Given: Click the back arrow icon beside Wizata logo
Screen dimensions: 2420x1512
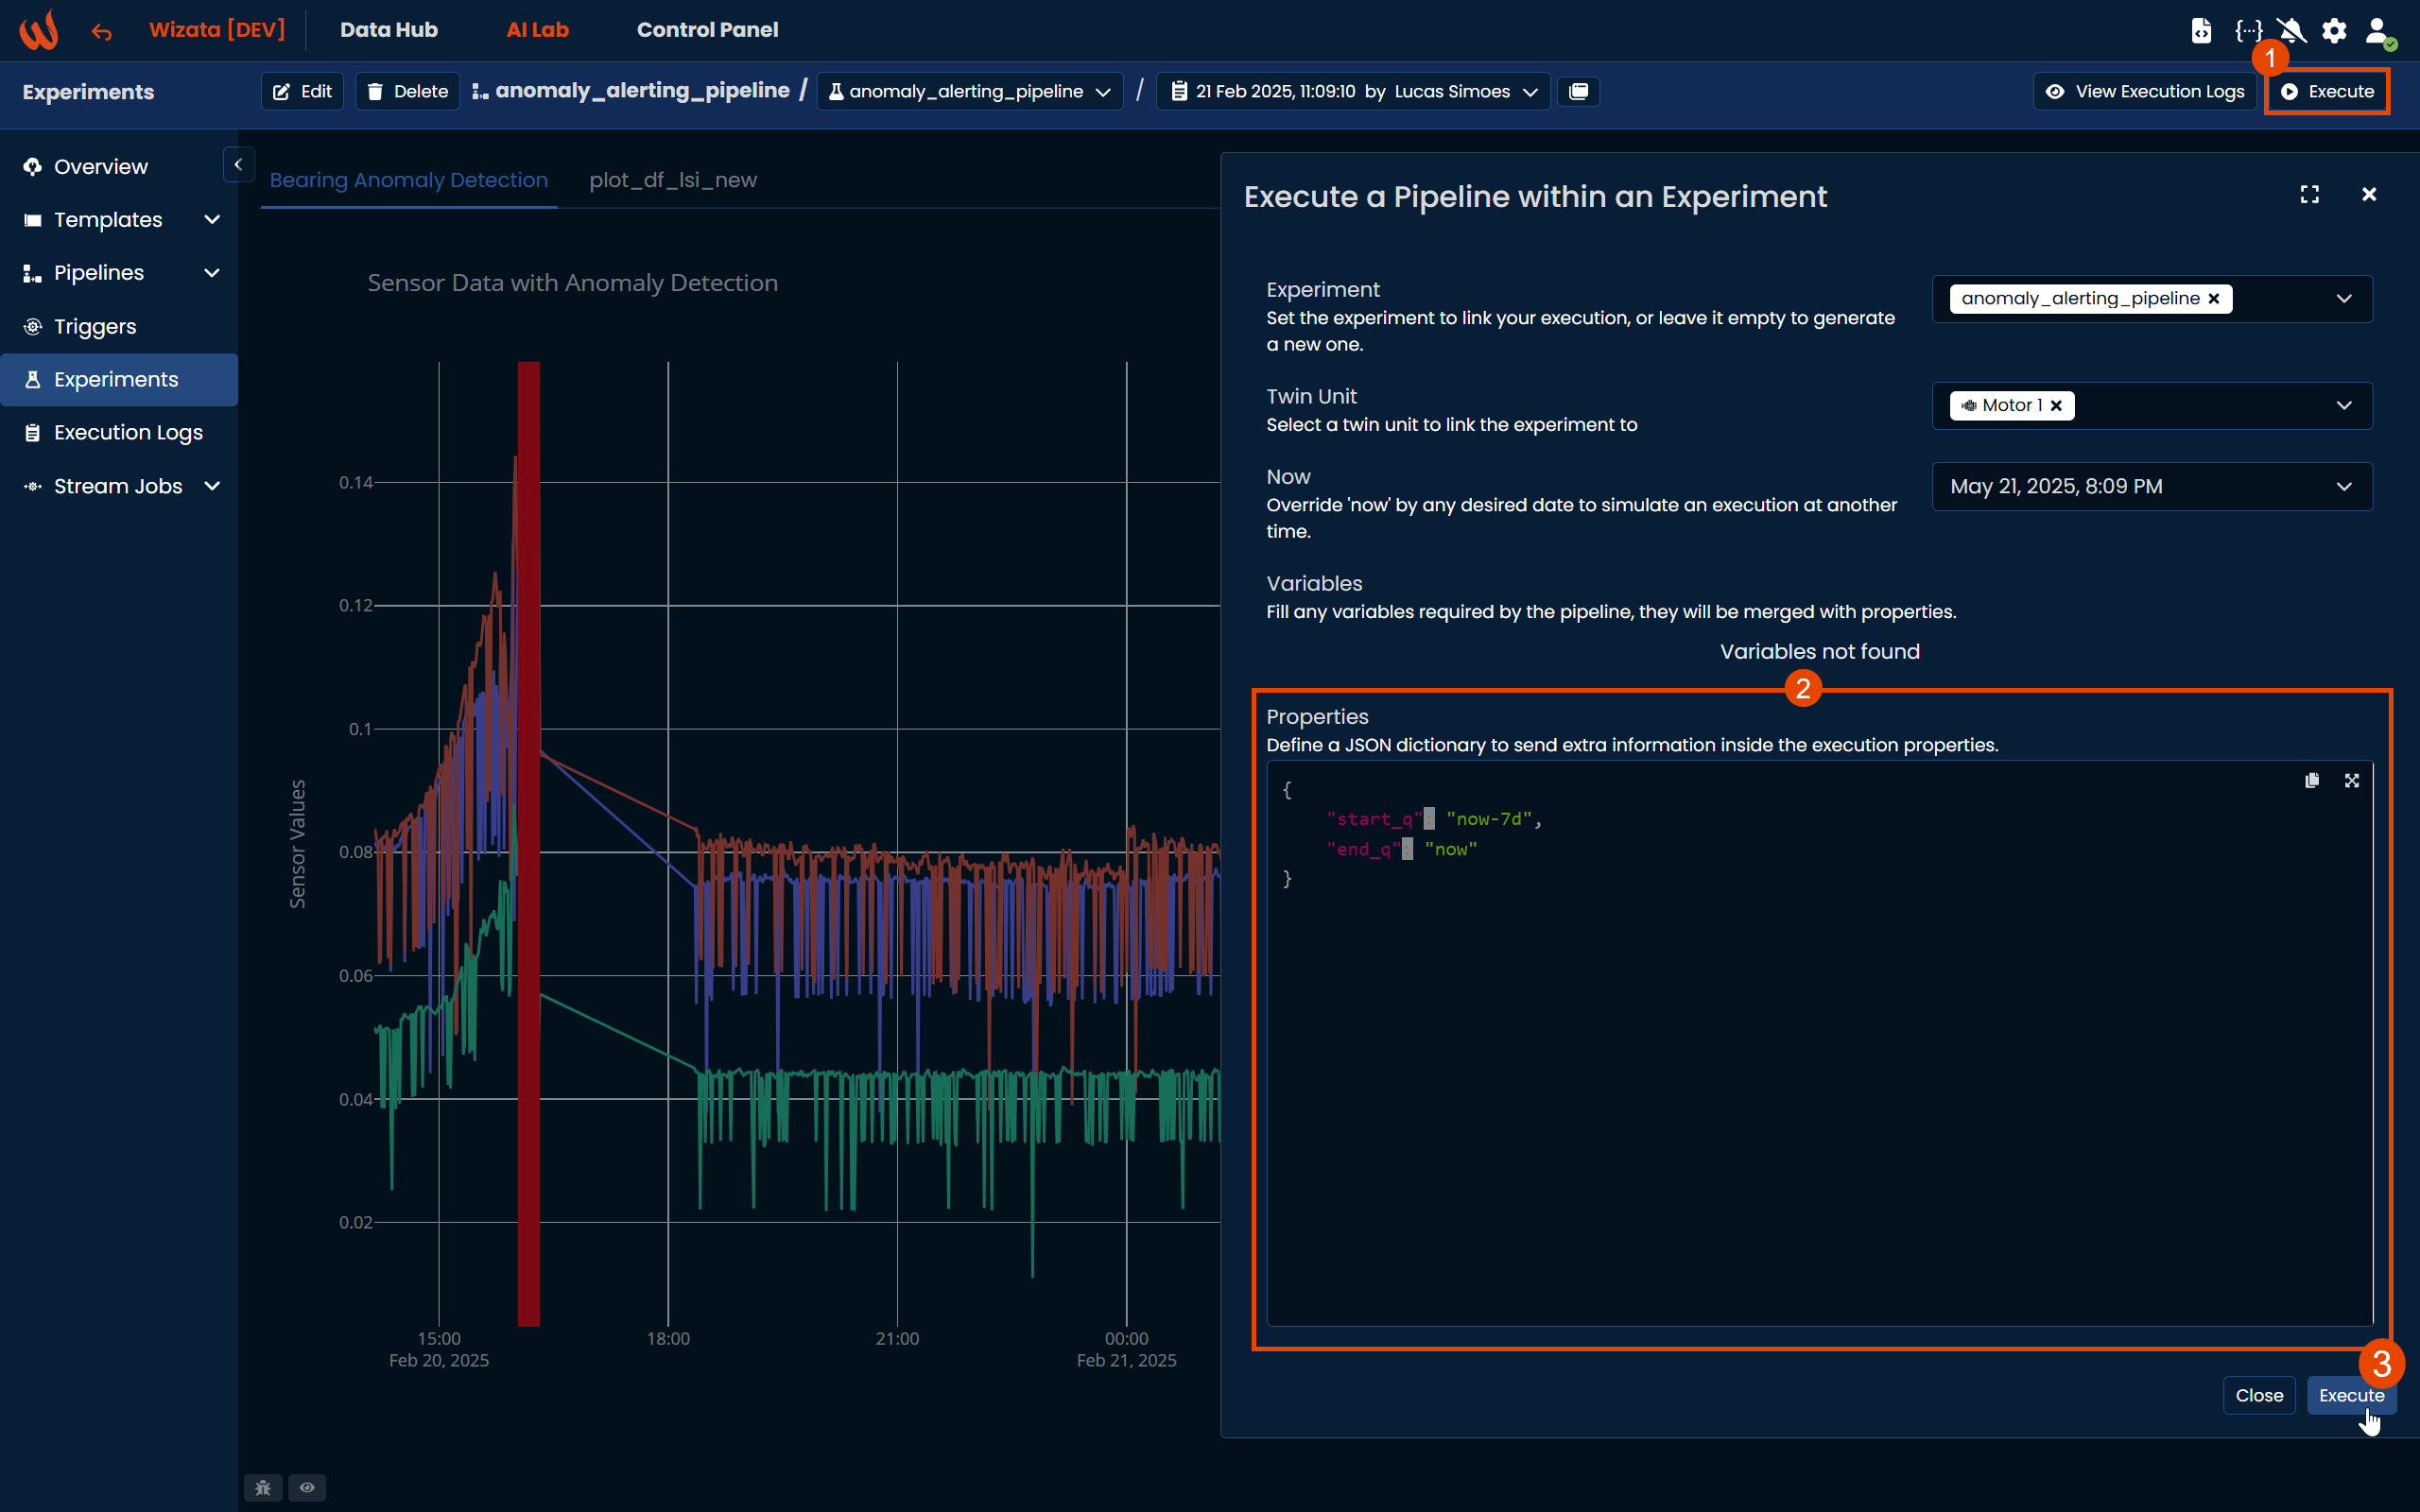Looking at the screenshot, I should [101, 32].
